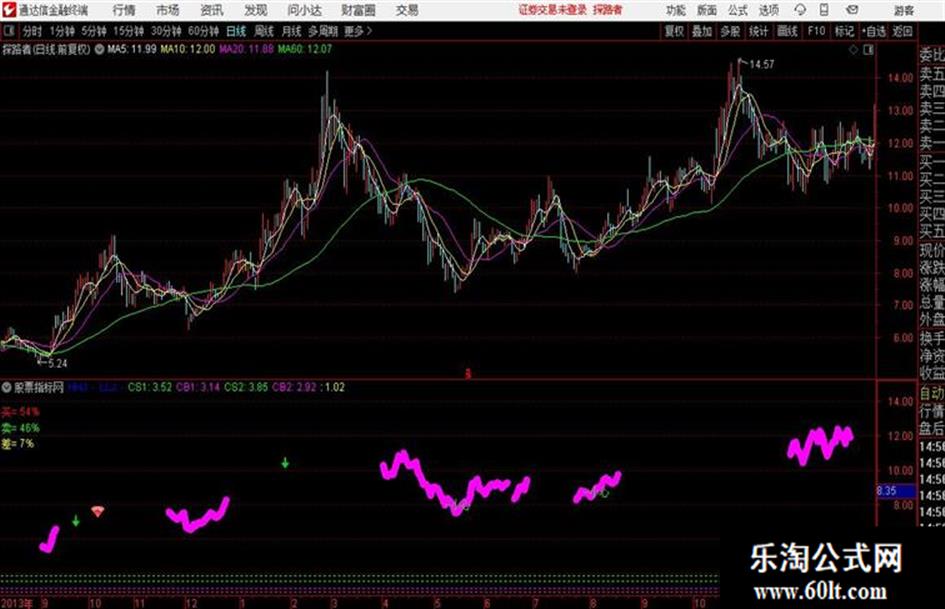
Task: Switch to 1分钟 period
Action: [x=61, y=31]
